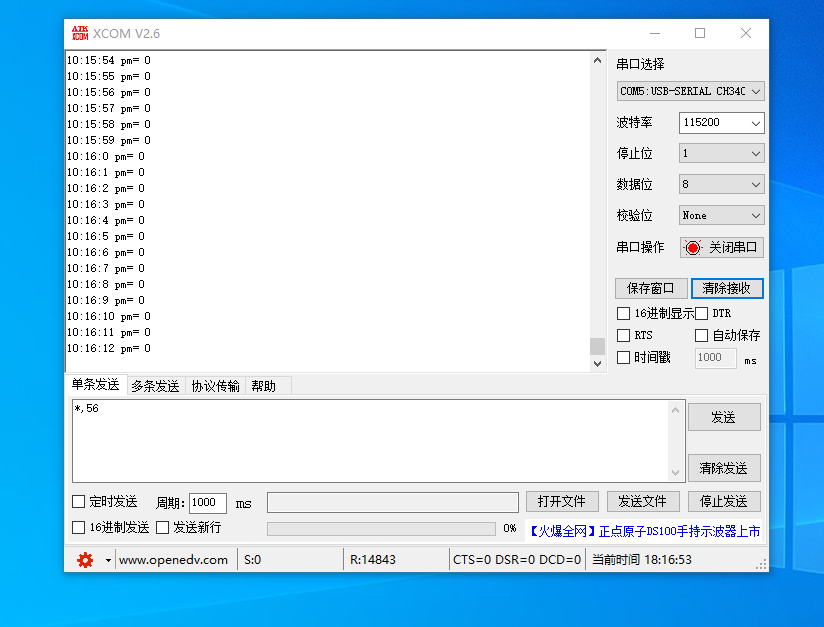Click the 发送 button
Screen dimensions: 824x627
(724, 417)
